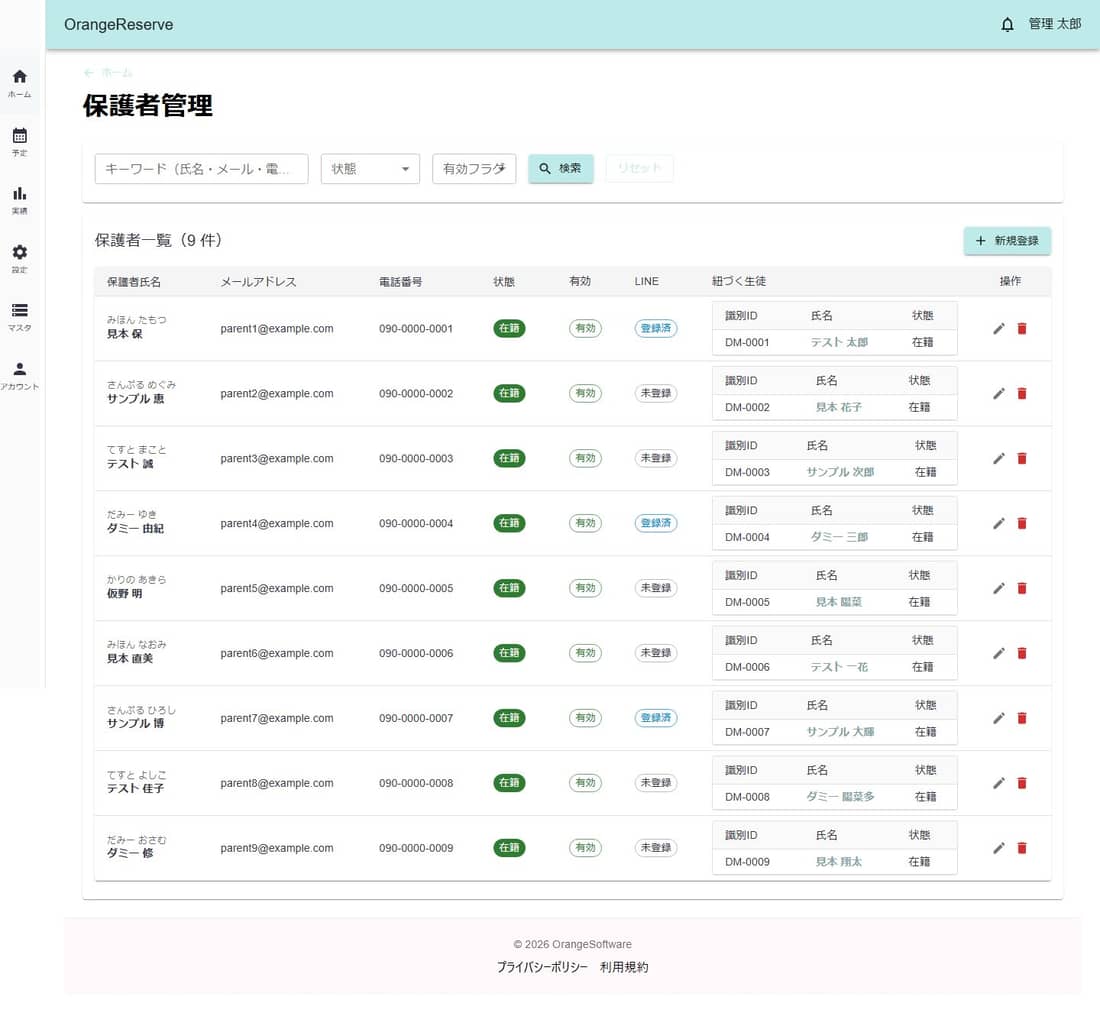Viewport: 1100px width, 1013px height.
Task: Delete parent1@example.com row with trash icon
Action: click(1022, 328)
